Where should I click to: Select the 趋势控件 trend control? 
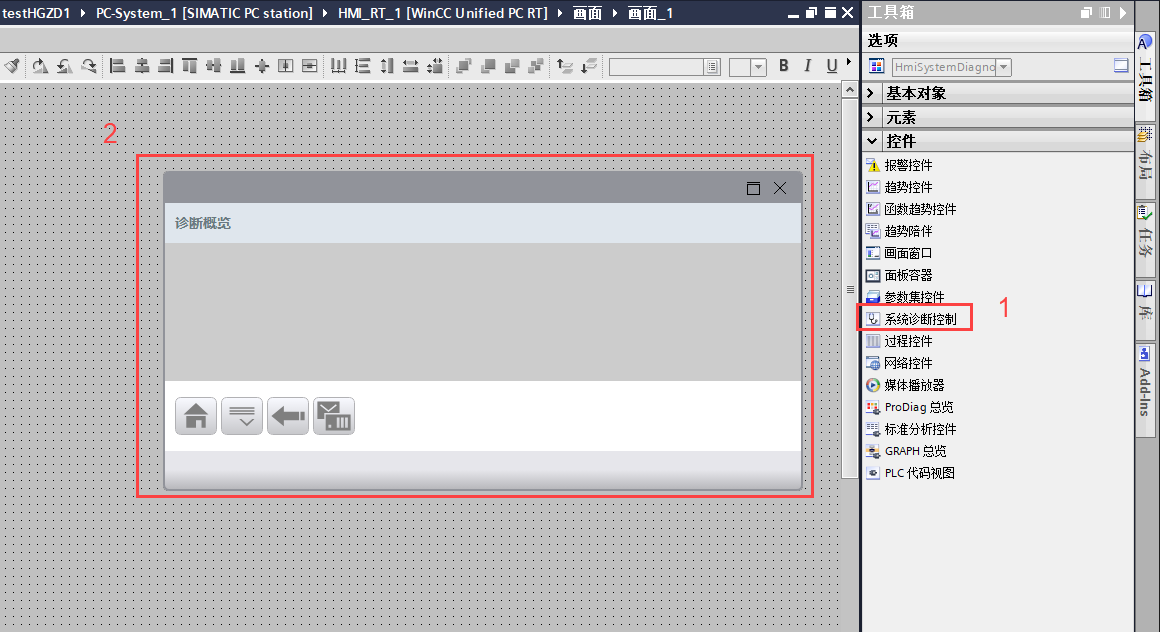907,187
